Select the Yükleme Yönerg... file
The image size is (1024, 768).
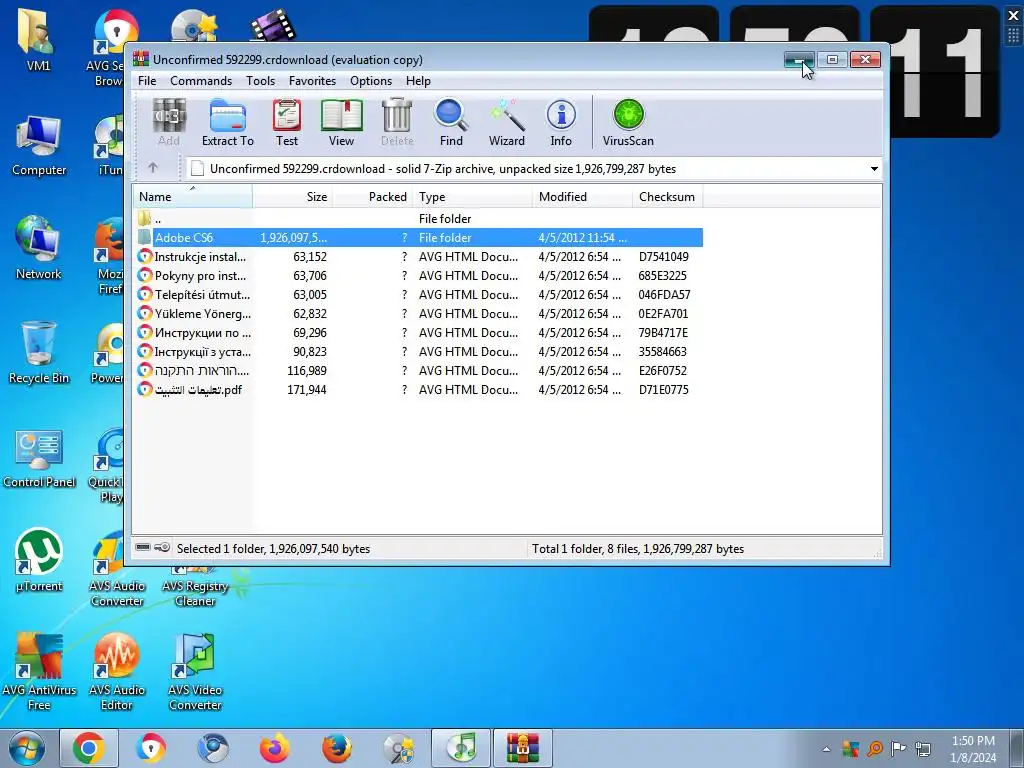tap(418, 313)
